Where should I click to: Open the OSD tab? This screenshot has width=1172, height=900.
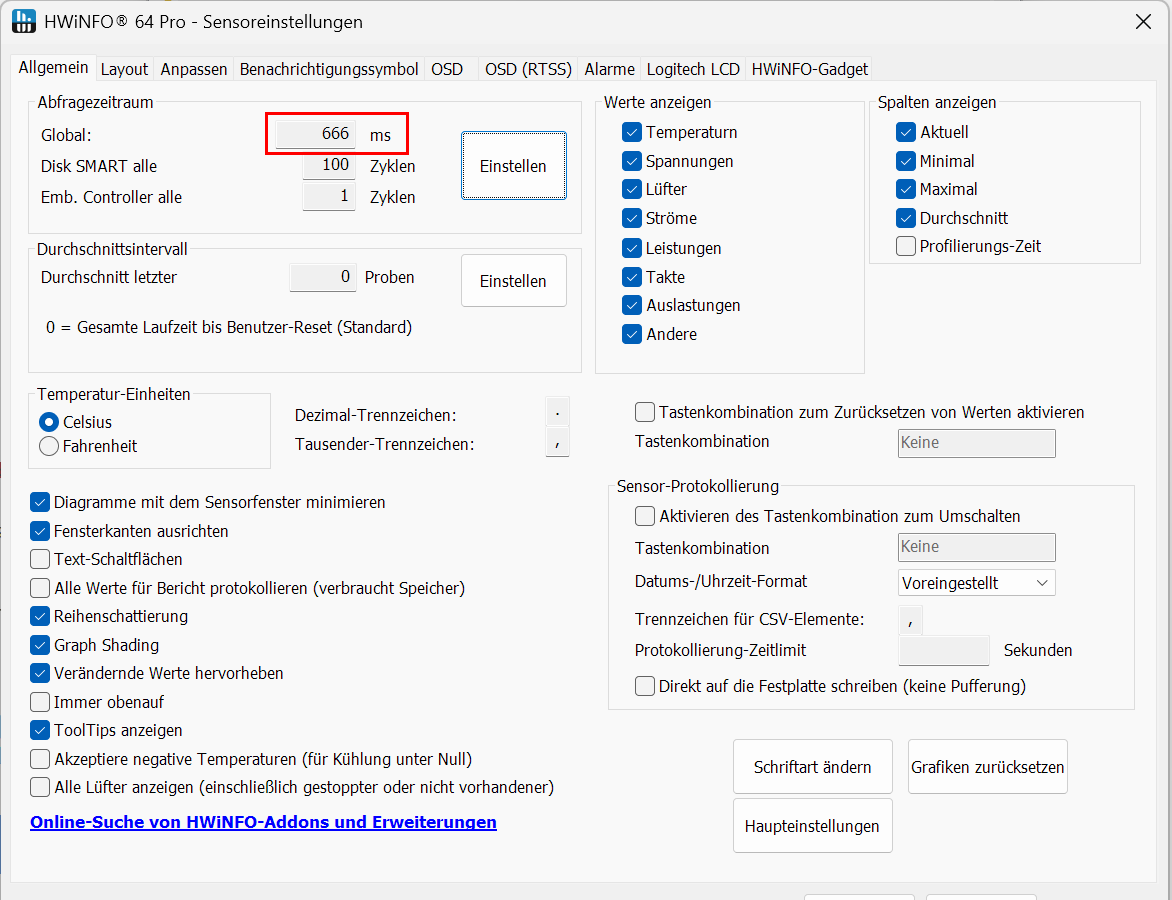point(447,70)
